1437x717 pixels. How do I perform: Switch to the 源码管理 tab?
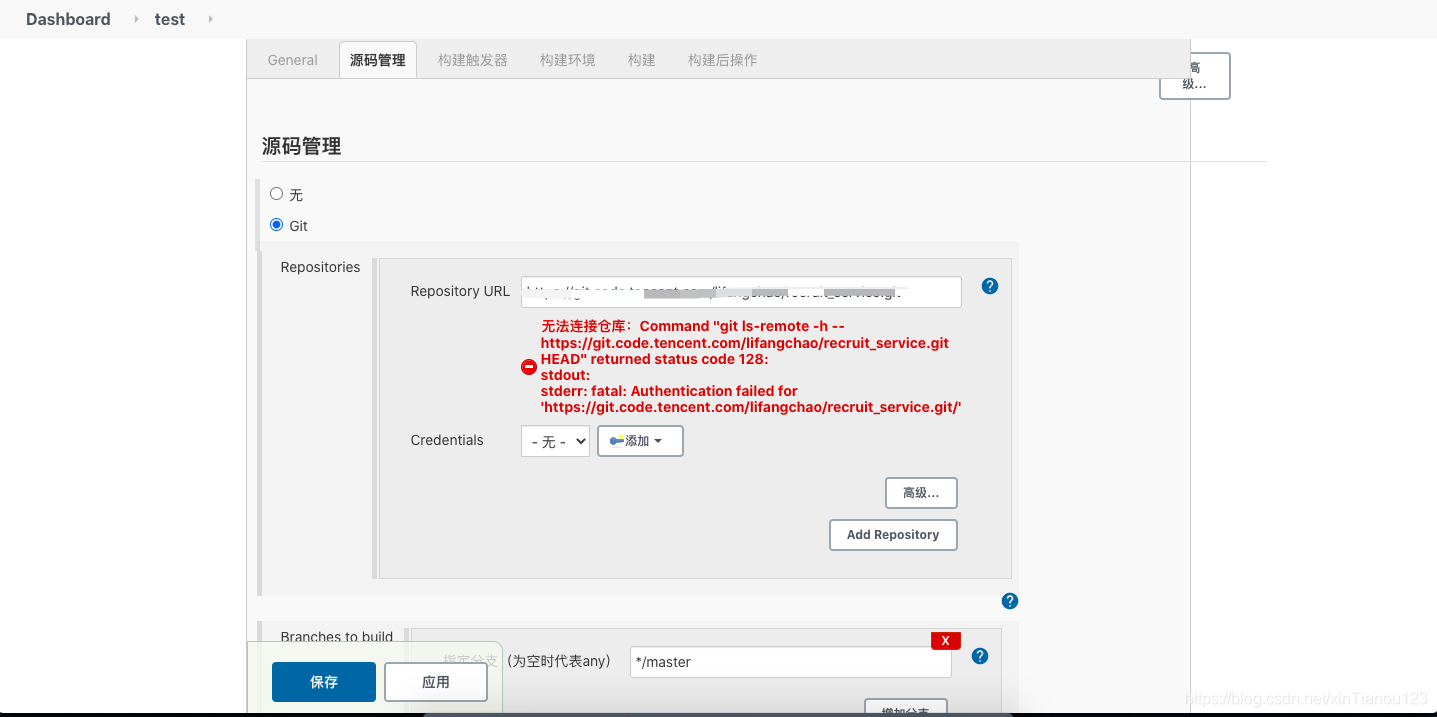click(378, 60)
